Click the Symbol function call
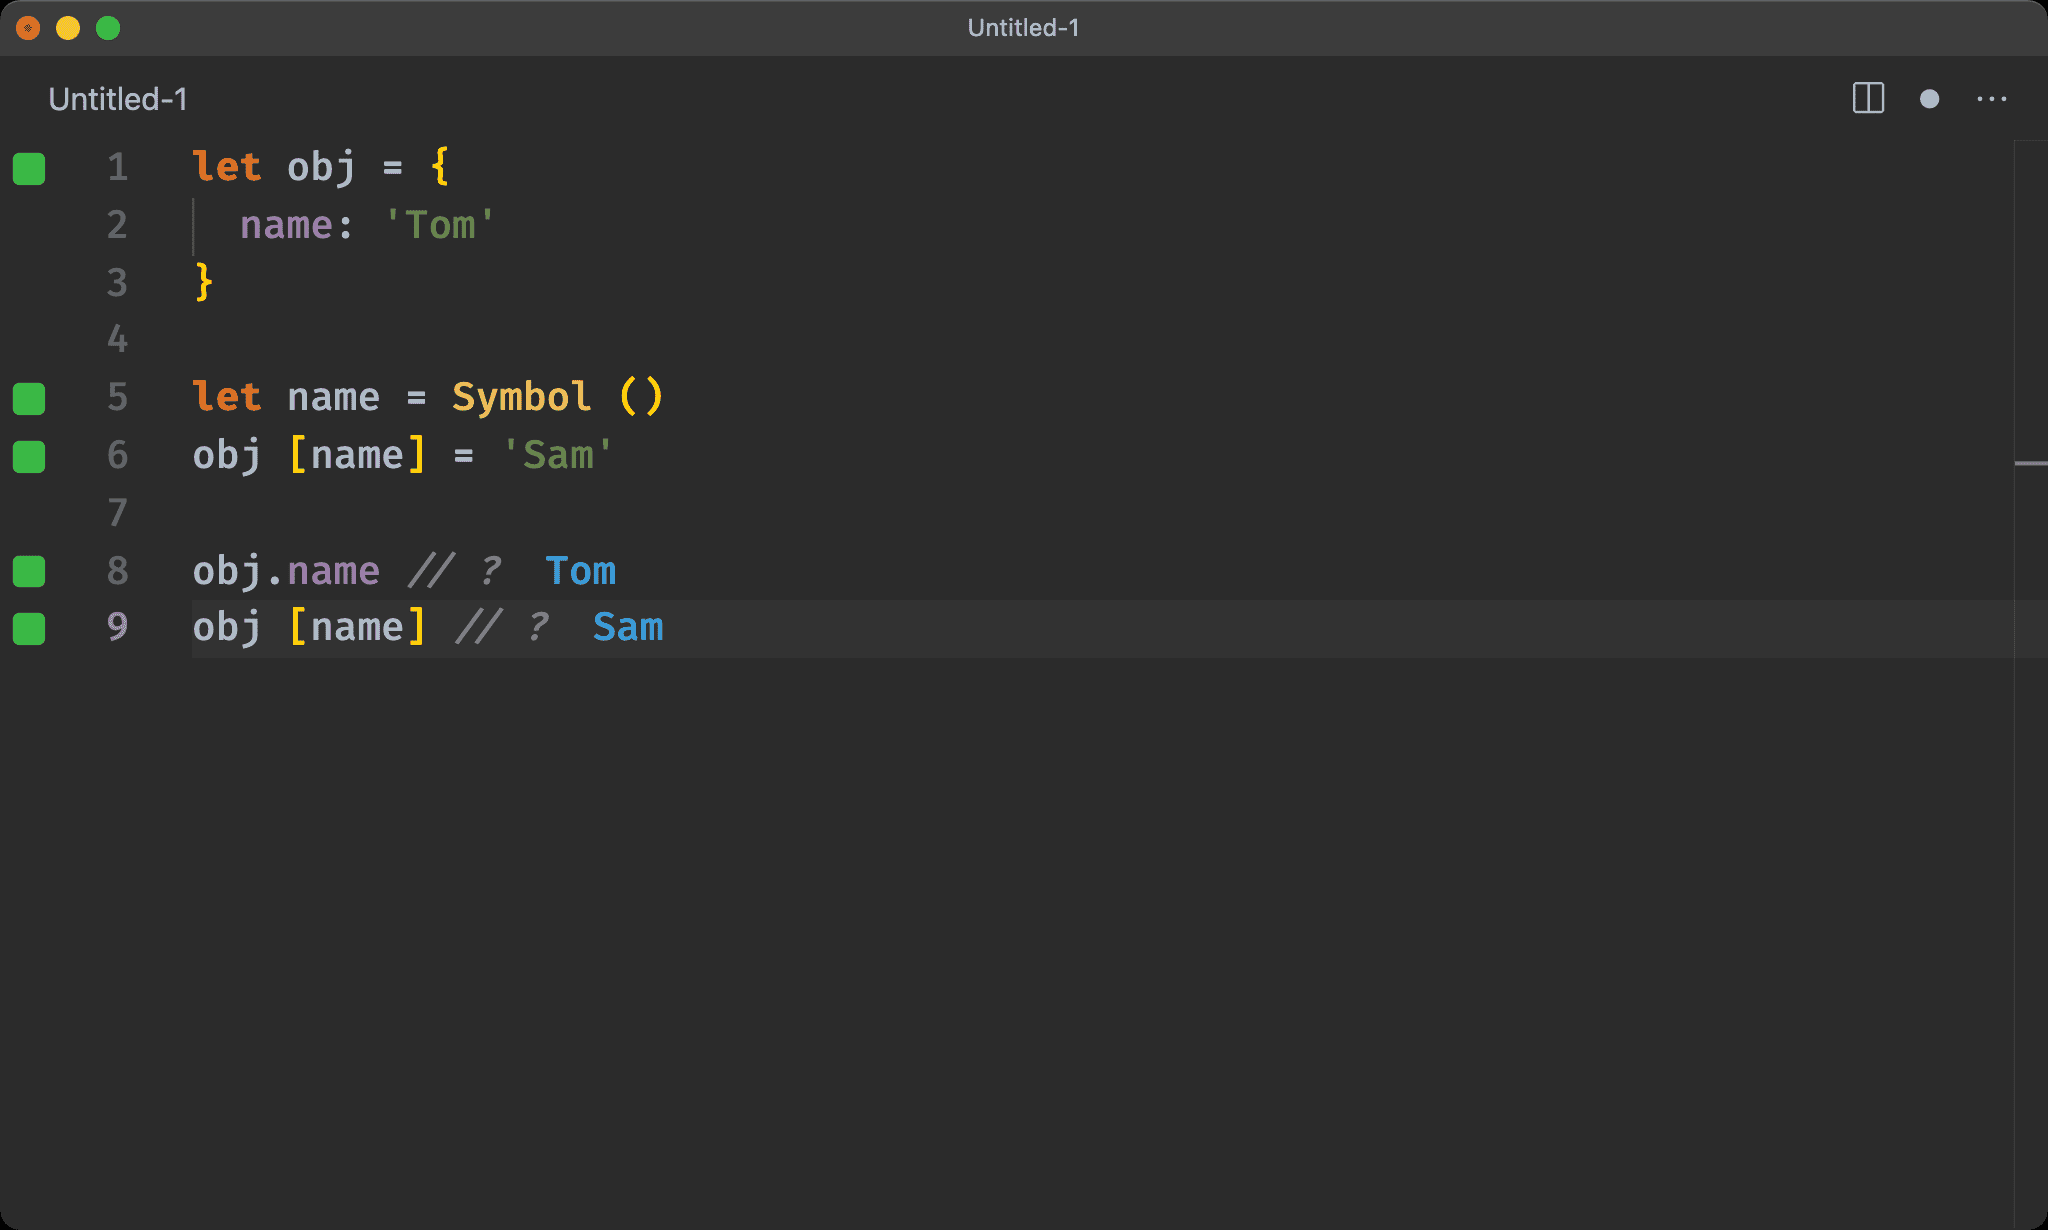 (x=520, y=397)
